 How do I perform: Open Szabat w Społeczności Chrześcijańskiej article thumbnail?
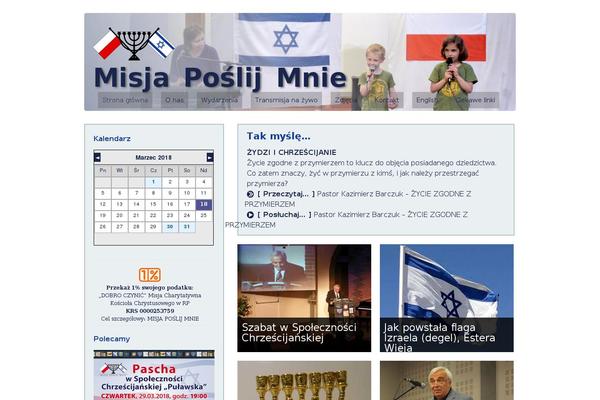tap(304, 298)
